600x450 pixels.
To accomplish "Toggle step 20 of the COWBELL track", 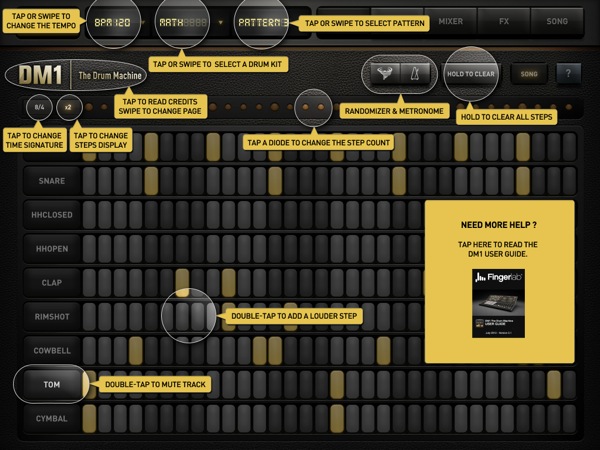I will tap(383, 351).
